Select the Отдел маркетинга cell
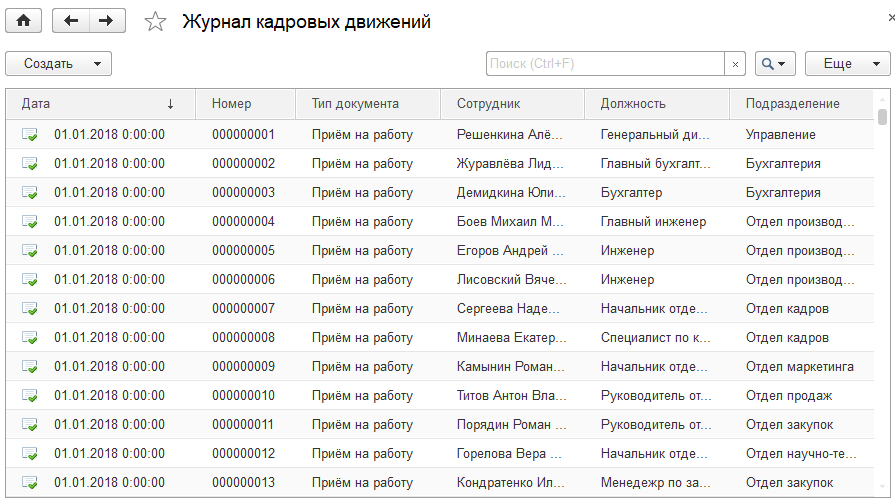Viewport: 895px width, 502px height. click(x=800, y=367)
